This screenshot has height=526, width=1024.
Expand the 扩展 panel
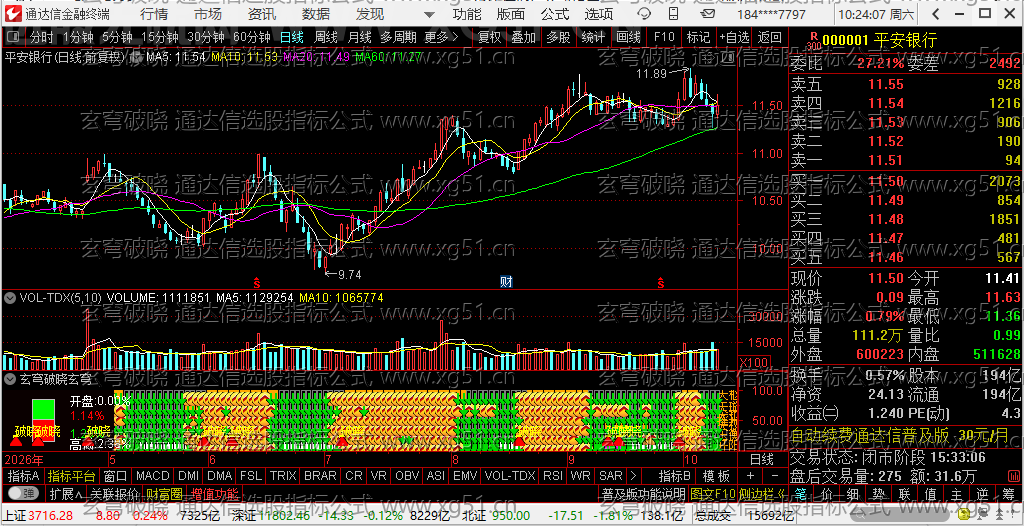tap(67, 493)
